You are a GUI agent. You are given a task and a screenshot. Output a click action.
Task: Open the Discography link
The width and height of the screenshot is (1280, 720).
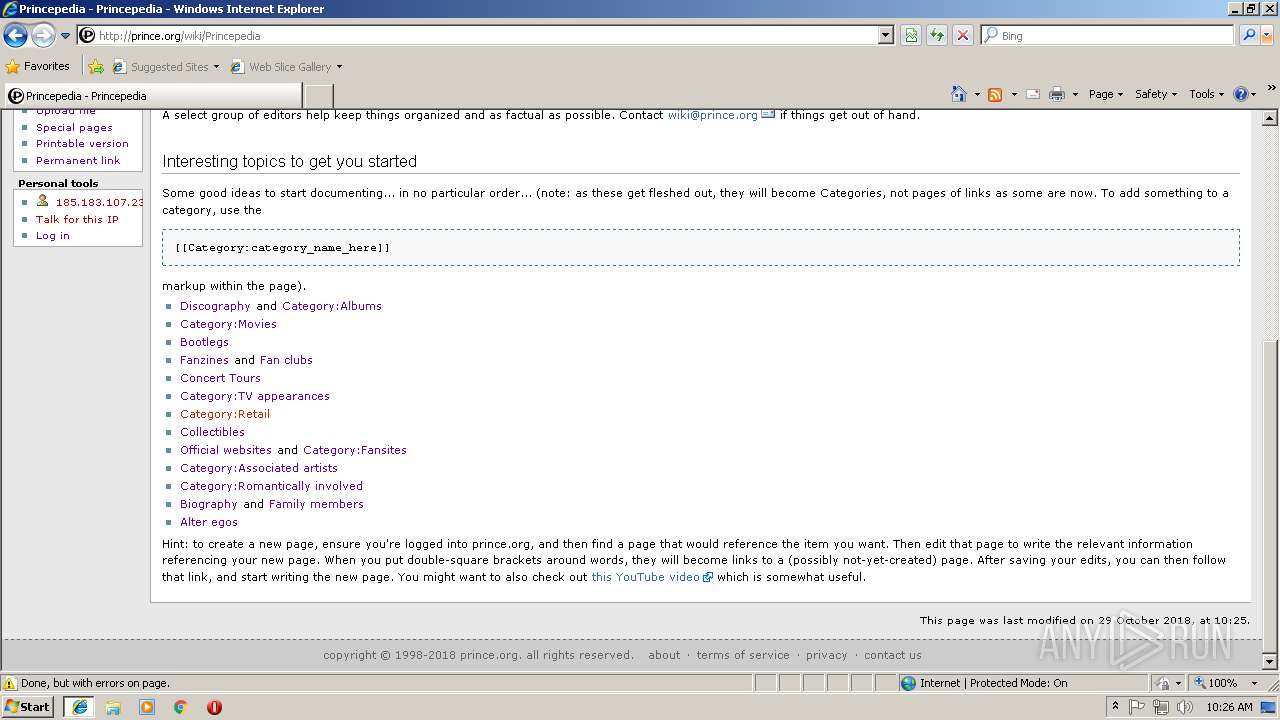[x=215, y=306]
